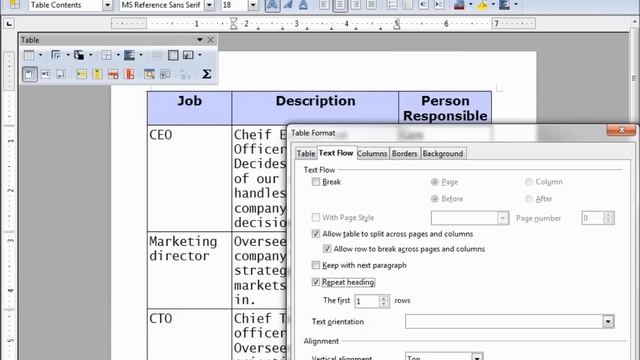Viewport: 640px width, 360px height.
Task: Tick the With Page Style checkbox
Action: 316,217
